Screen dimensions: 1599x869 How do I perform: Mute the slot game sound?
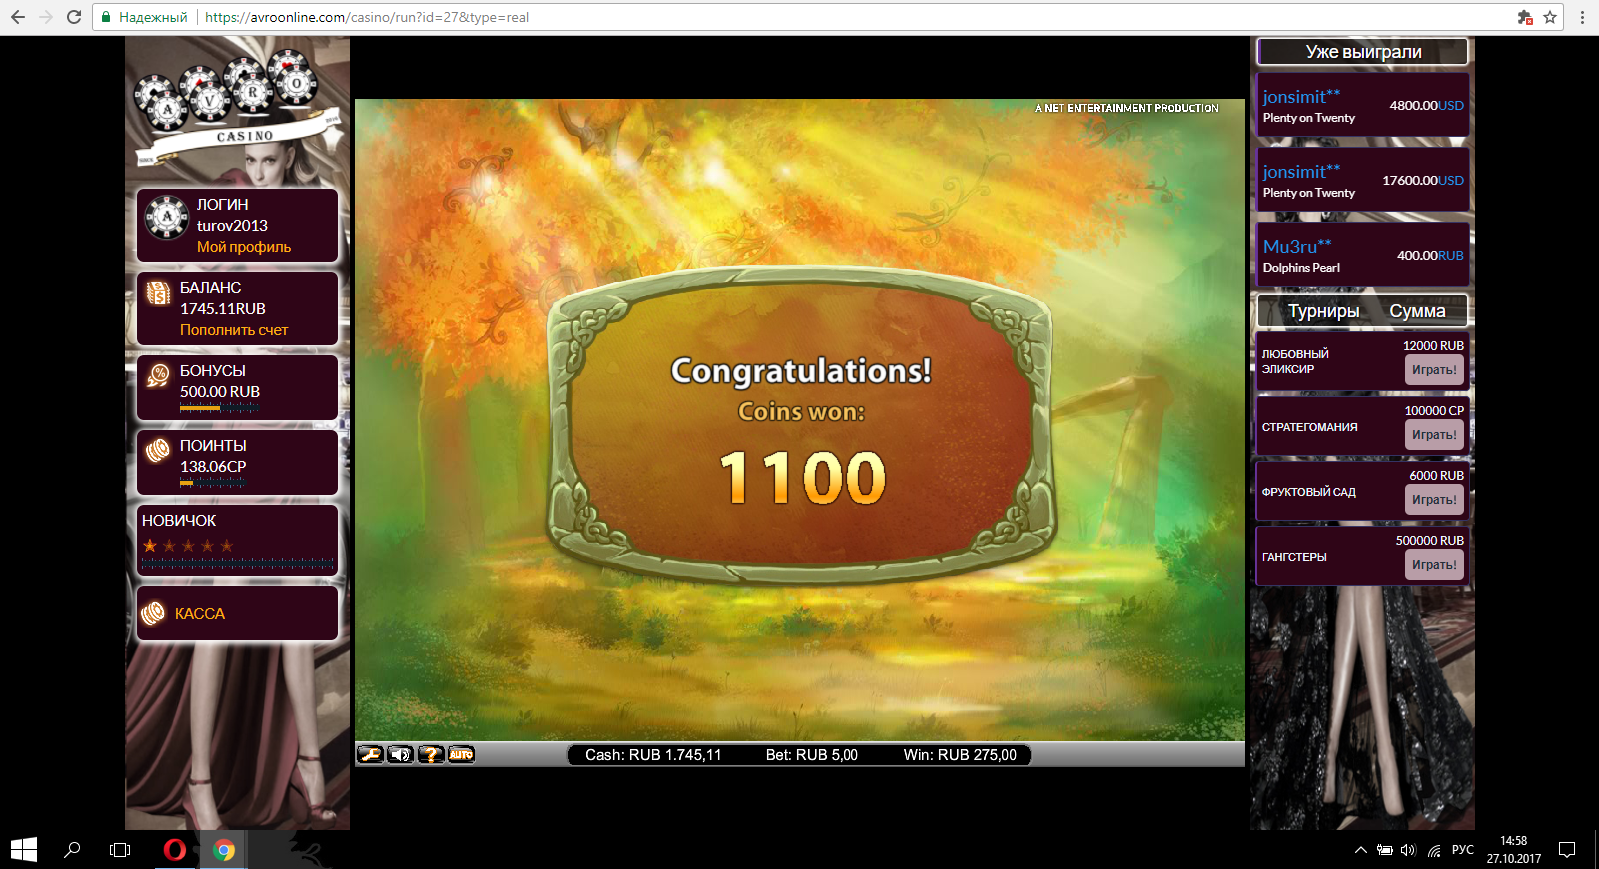400,755
